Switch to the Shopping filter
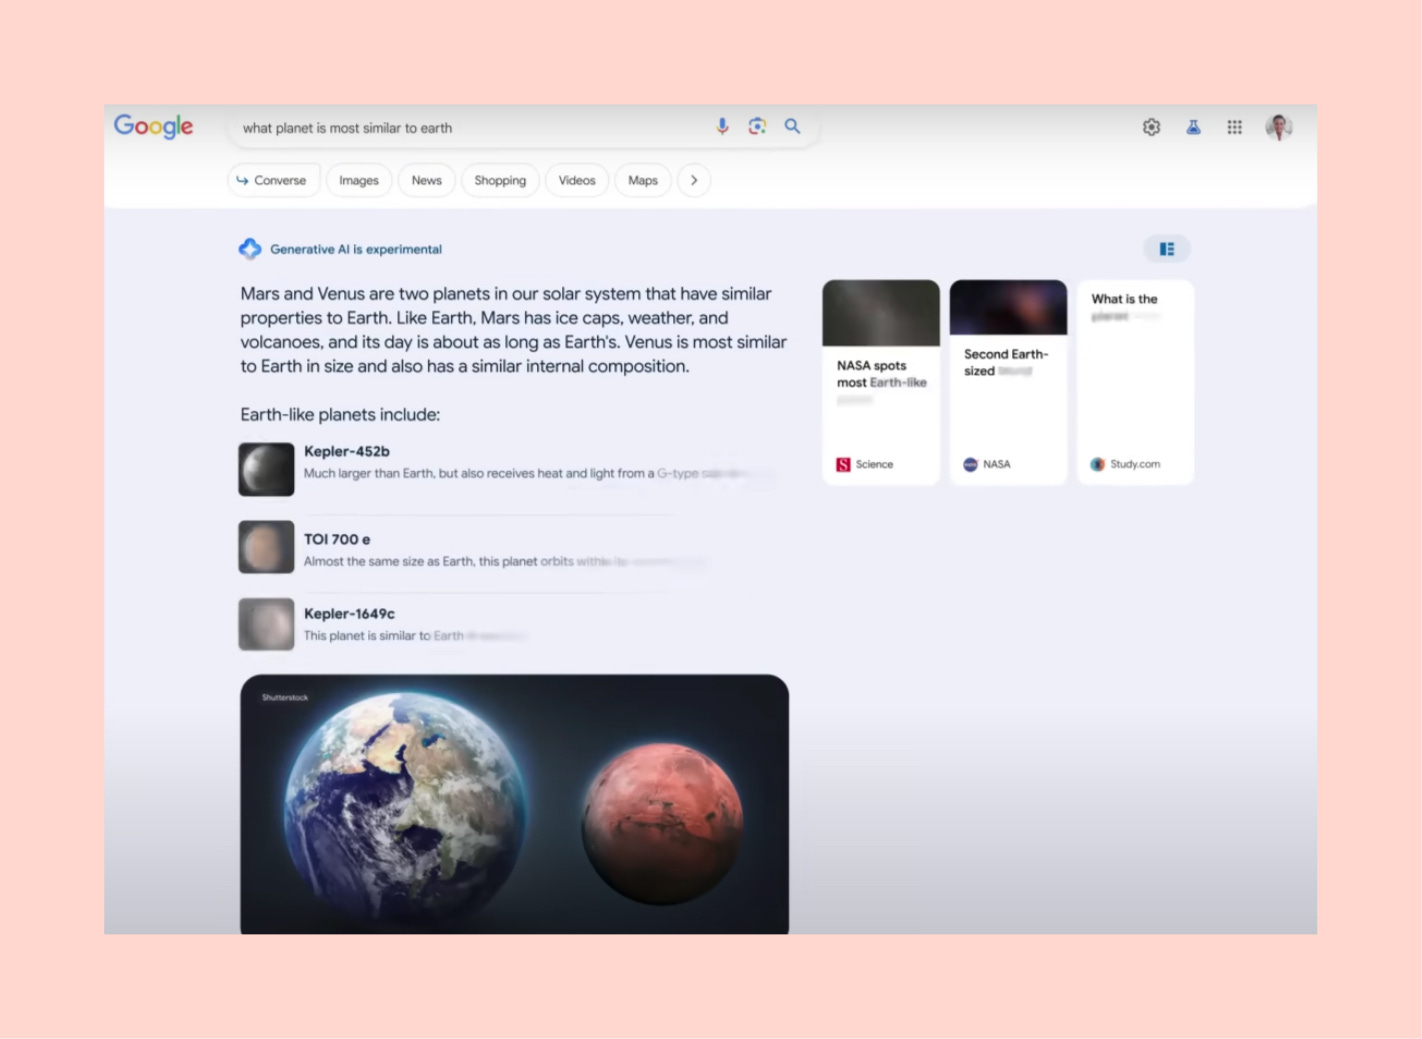The image size is (1422, 1039). (x=500, y=180)
